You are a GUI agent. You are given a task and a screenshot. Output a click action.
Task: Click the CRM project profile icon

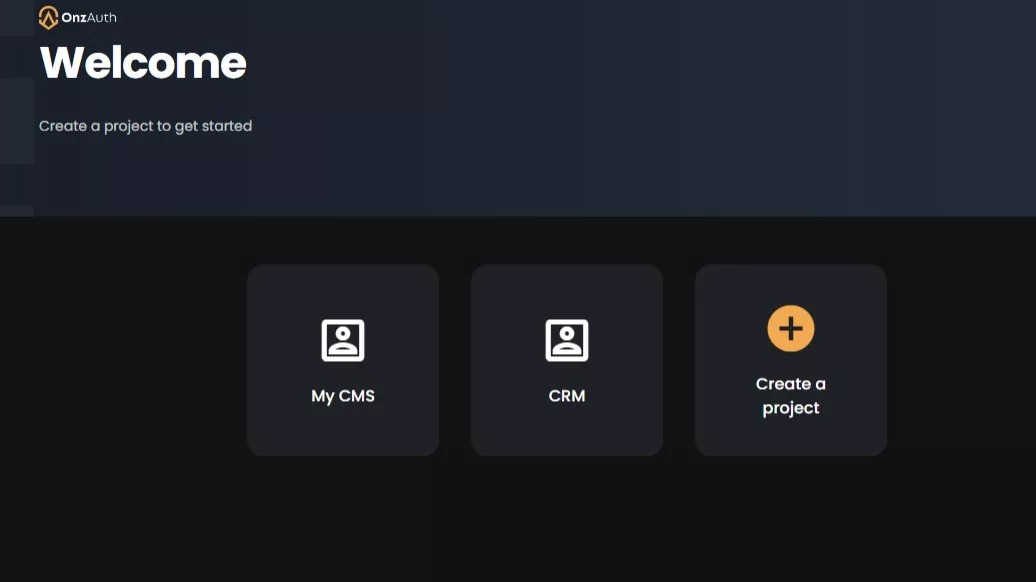(x=567, y=340)
